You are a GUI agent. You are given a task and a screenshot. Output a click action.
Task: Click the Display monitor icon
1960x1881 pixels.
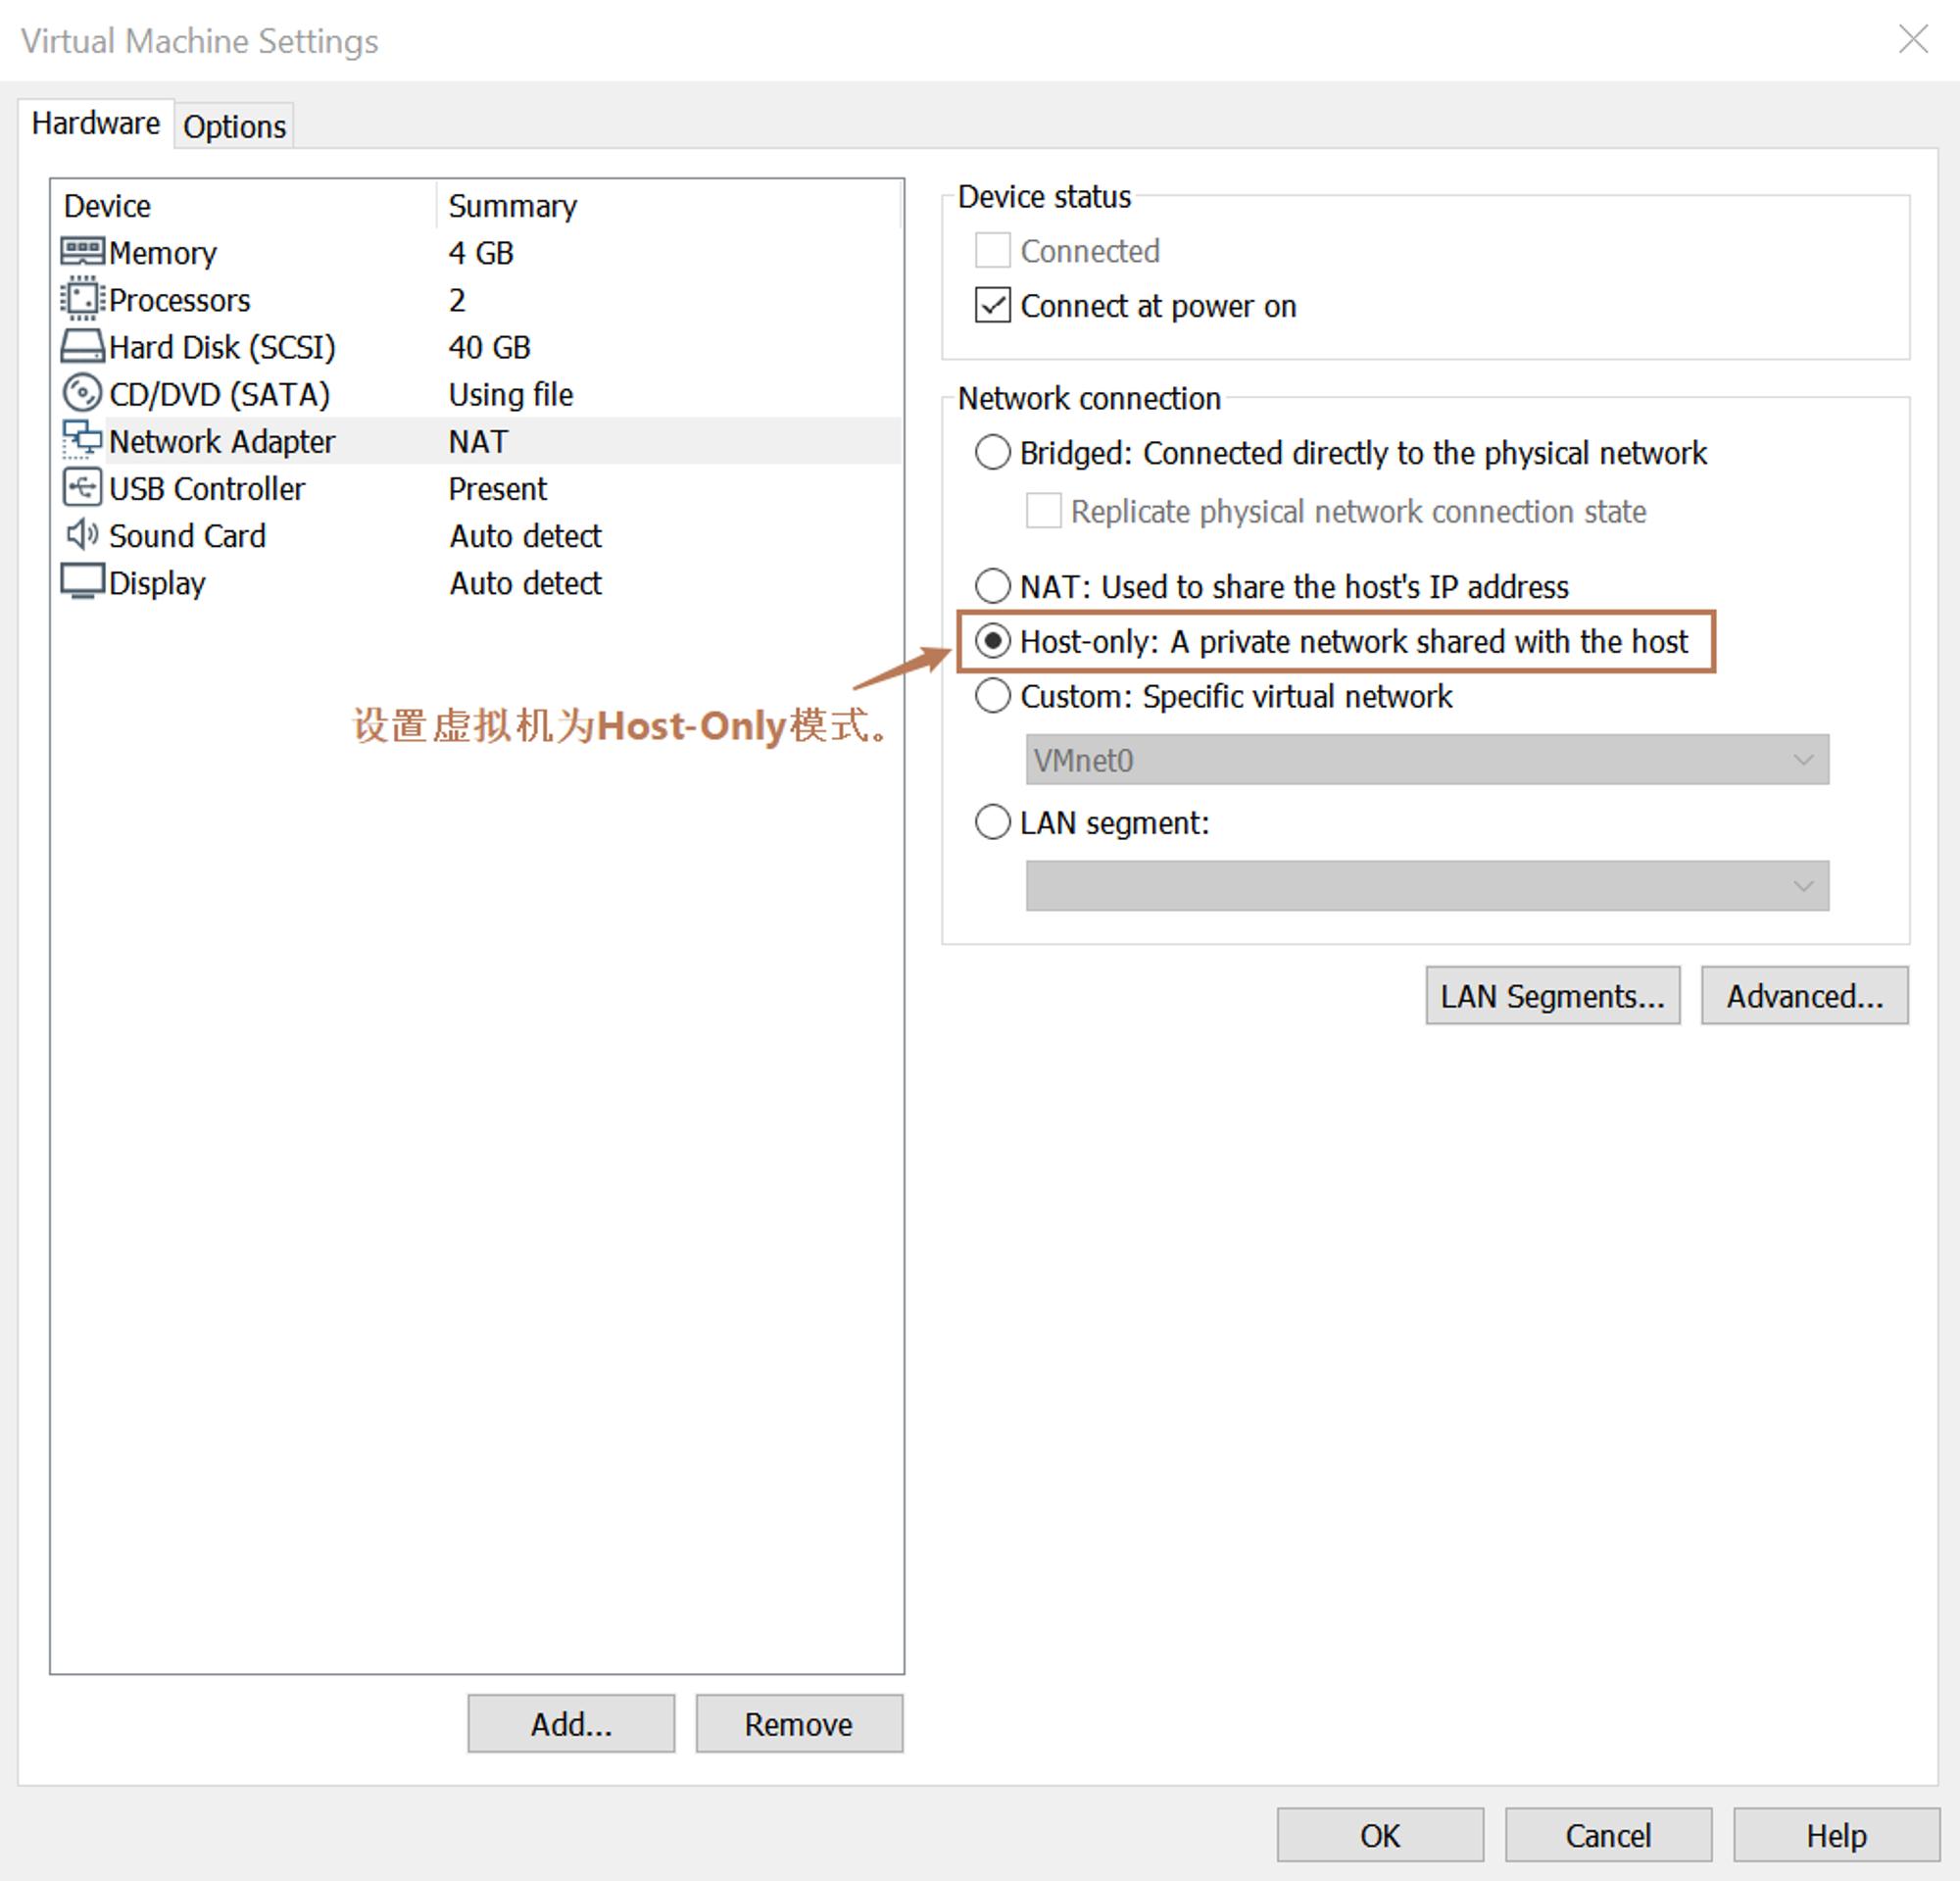point(82,582)
